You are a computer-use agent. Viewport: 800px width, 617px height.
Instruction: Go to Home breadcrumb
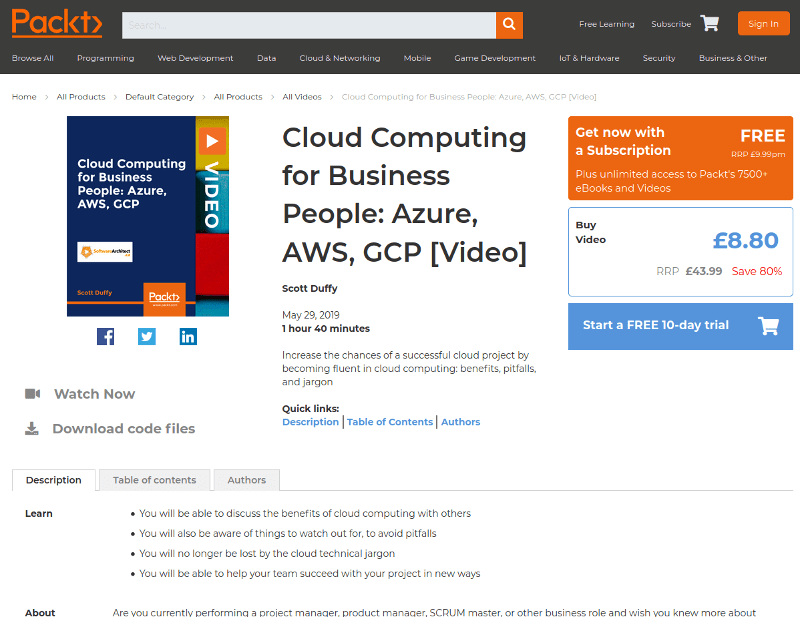(x=24, y=97)
